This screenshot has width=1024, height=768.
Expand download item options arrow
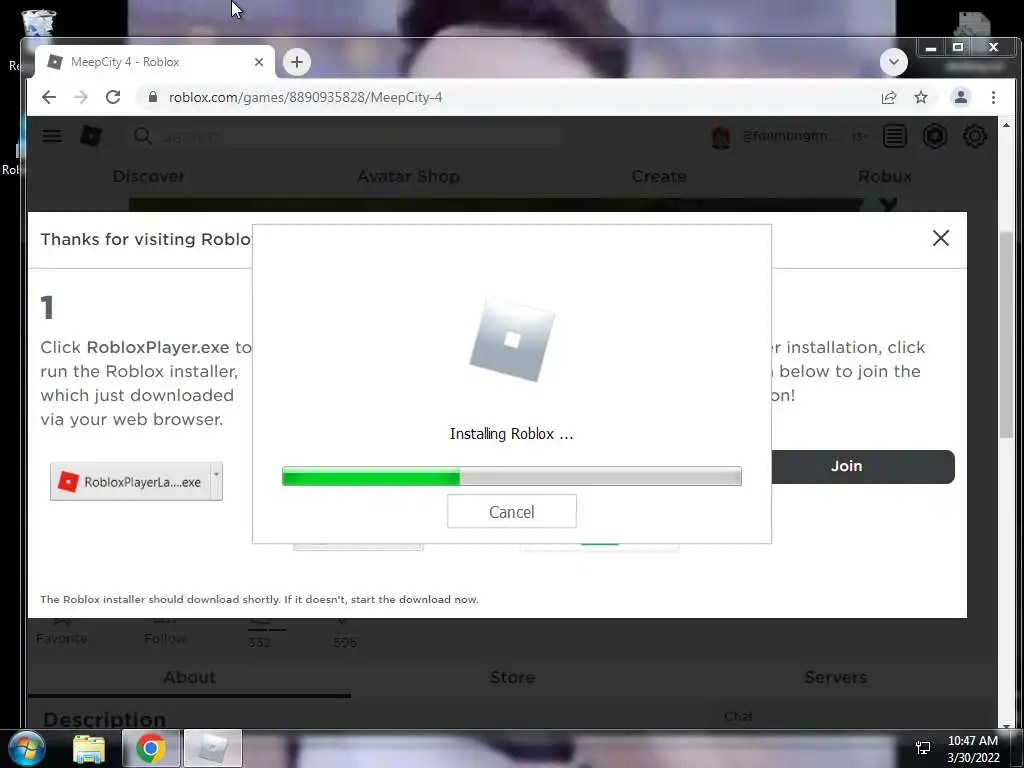[217, 482]
